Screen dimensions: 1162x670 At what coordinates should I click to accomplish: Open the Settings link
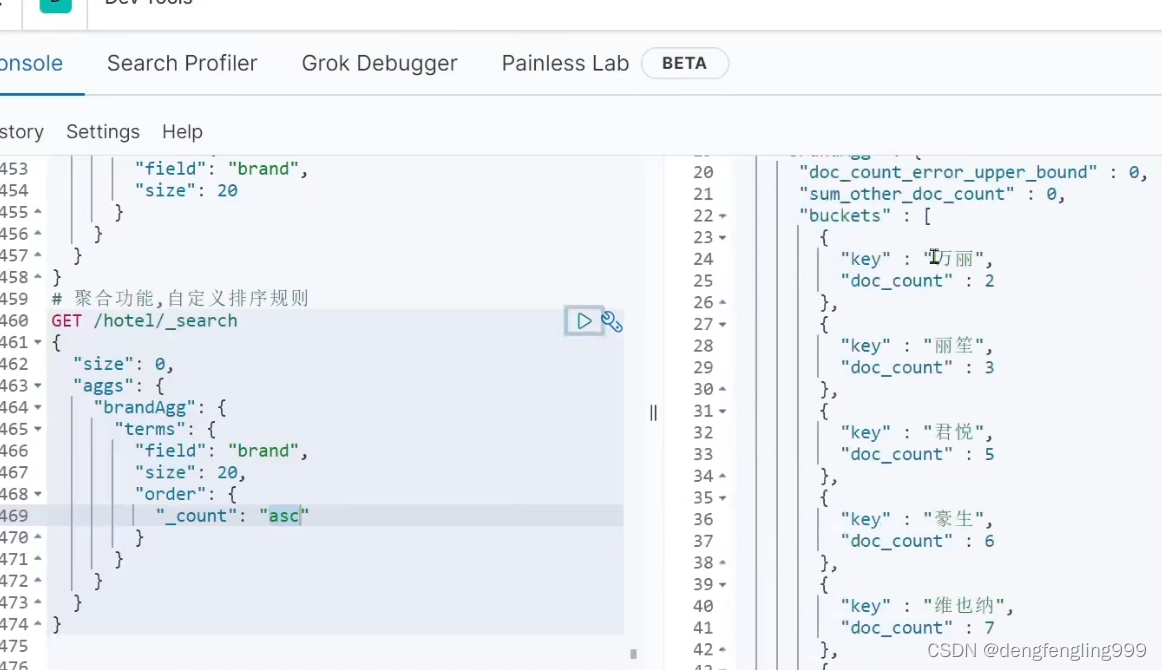click(x=103, y=132)
